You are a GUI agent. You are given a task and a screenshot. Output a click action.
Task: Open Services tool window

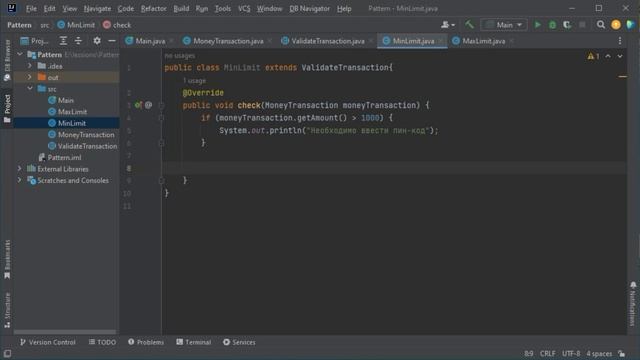[x=239, y=342]
